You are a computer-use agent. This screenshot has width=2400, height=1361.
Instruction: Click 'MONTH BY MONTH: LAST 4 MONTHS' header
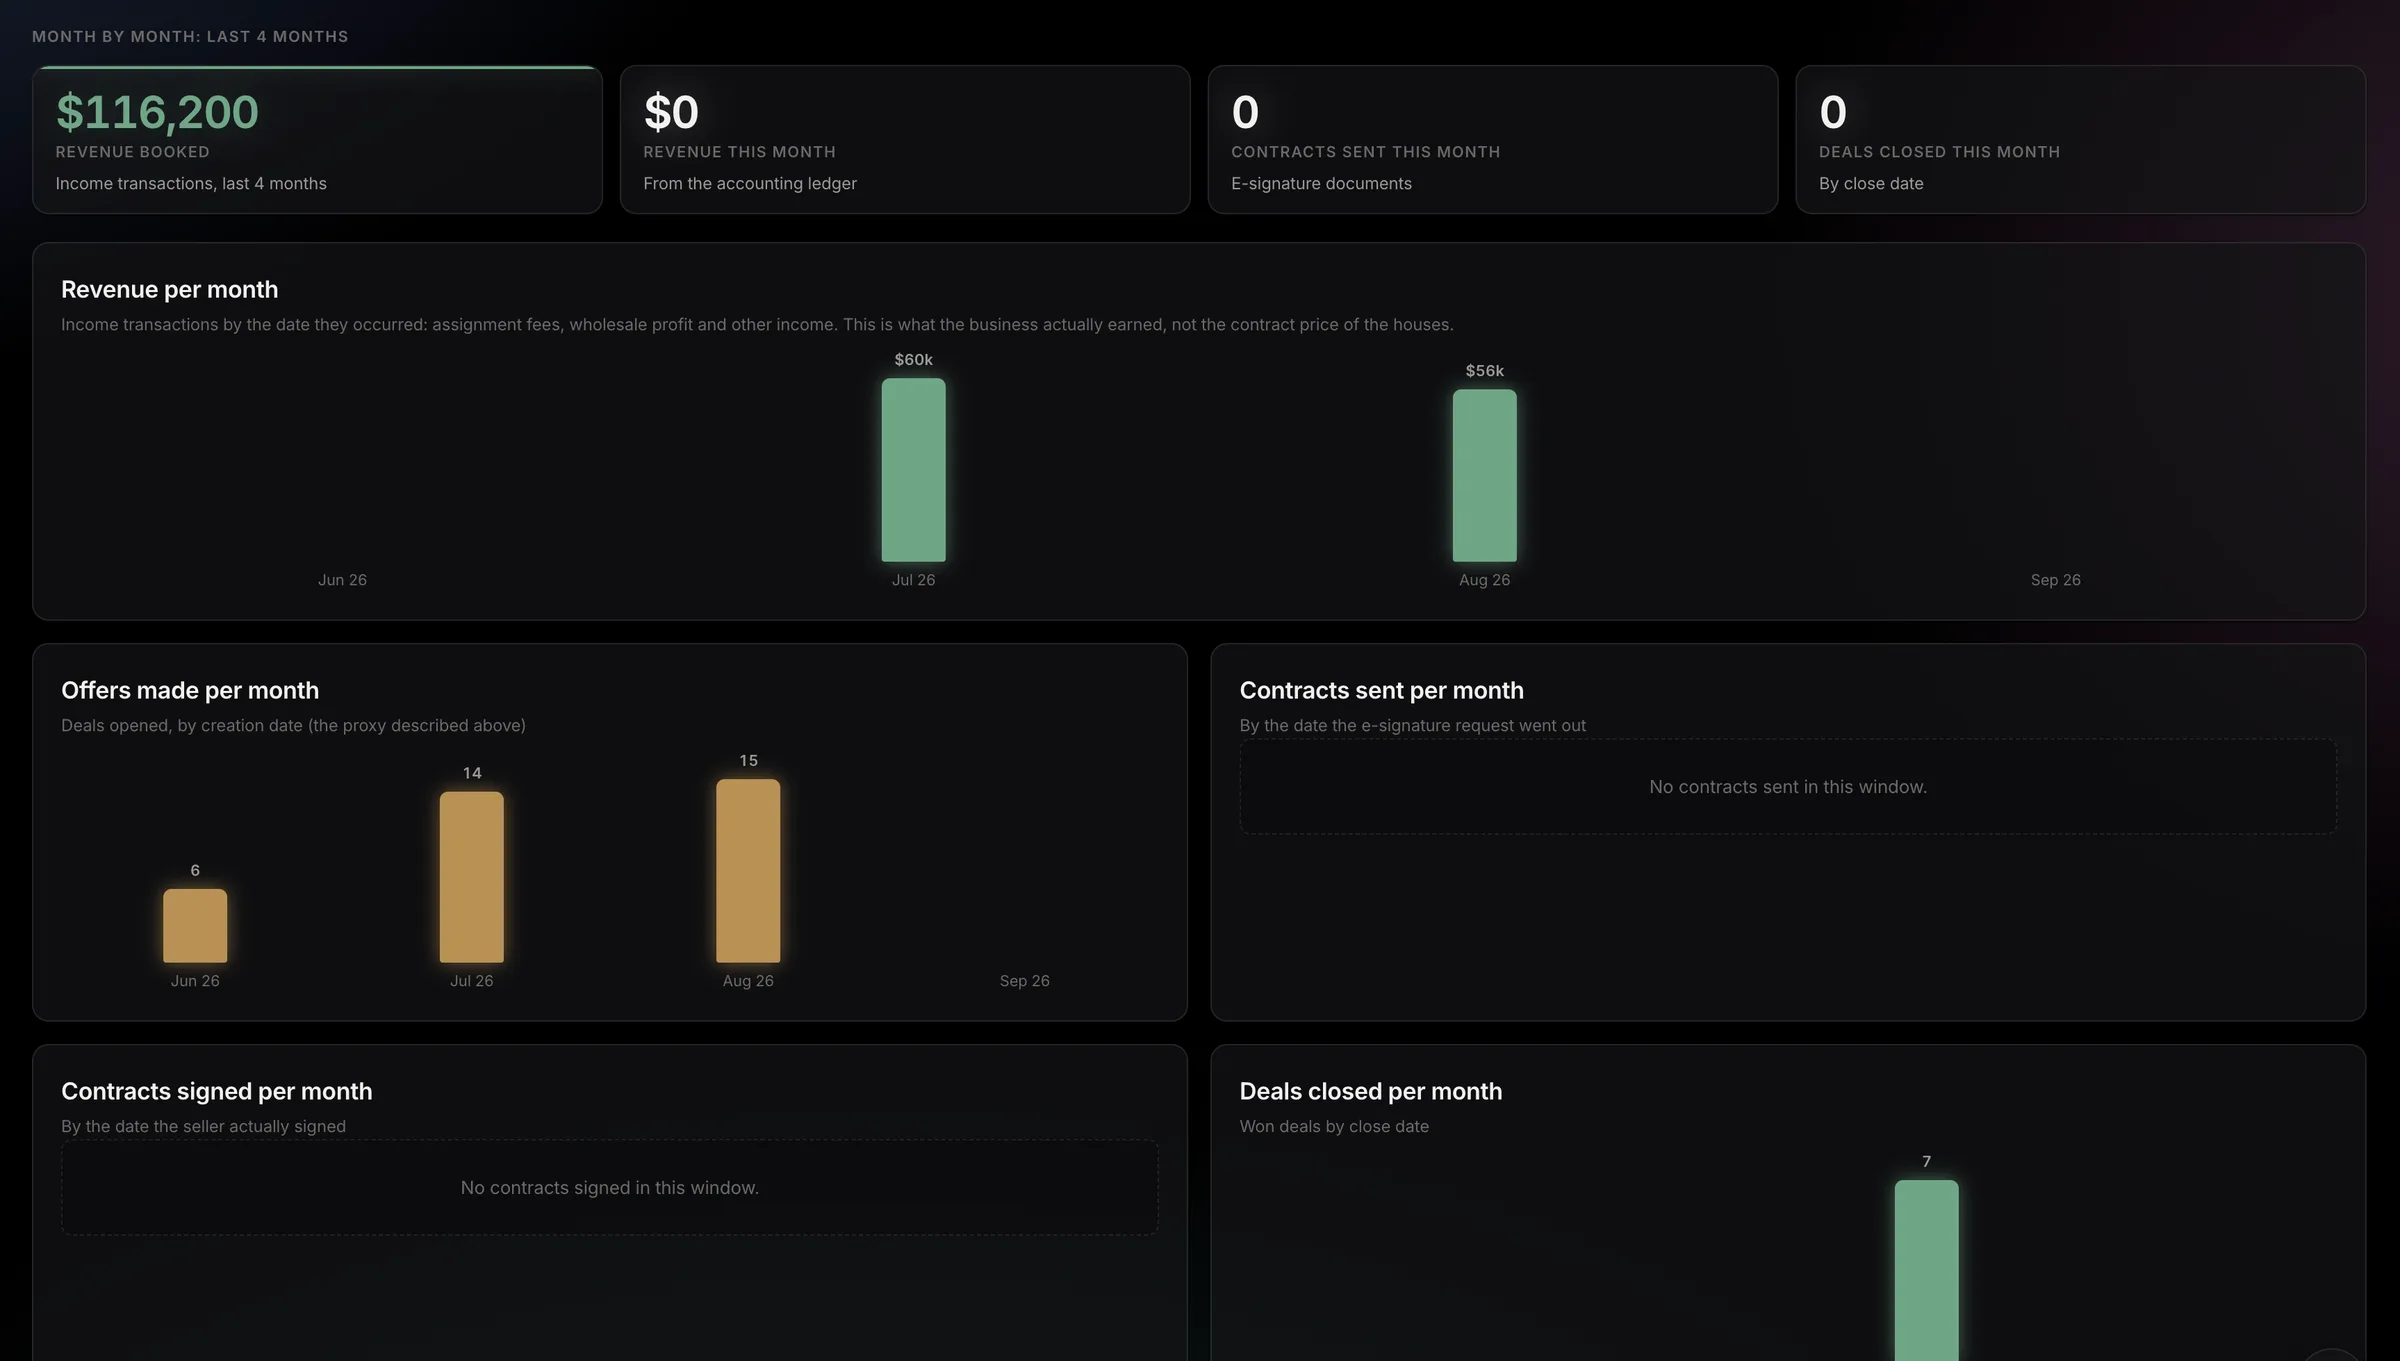coord(190,36)
